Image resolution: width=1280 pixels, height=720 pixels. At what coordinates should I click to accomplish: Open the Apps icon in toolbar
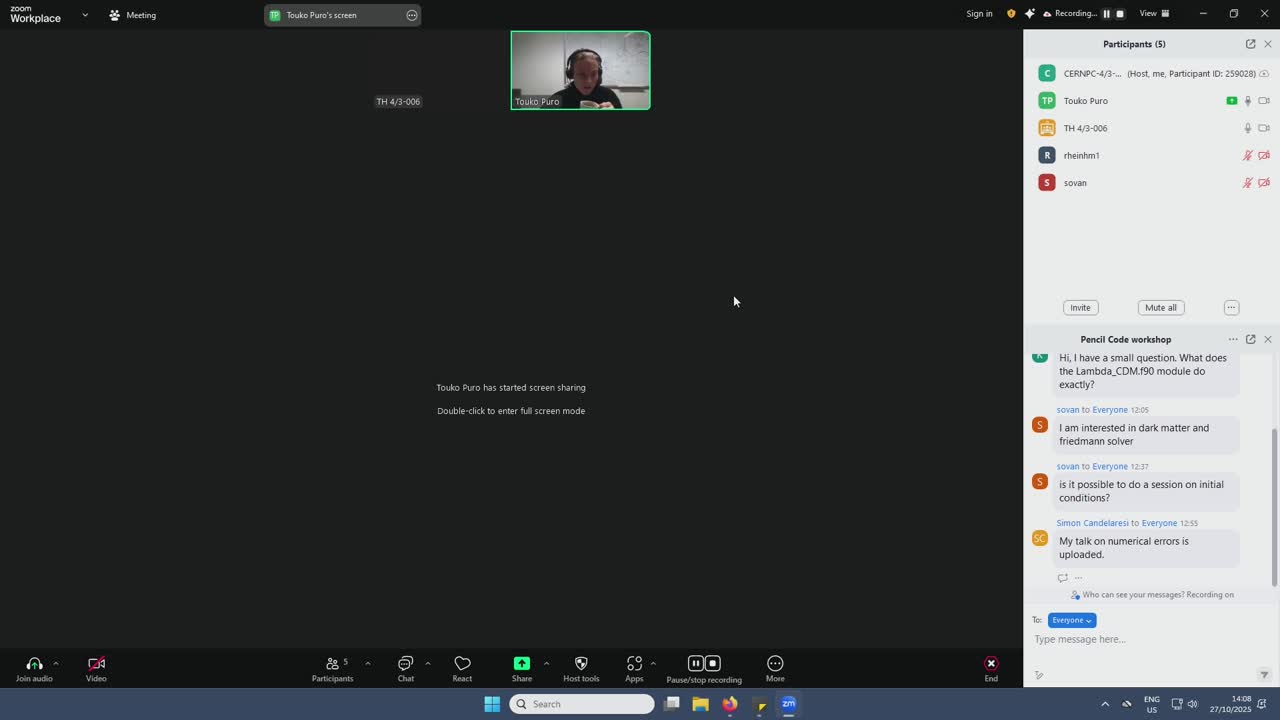[x=634, y=664]
